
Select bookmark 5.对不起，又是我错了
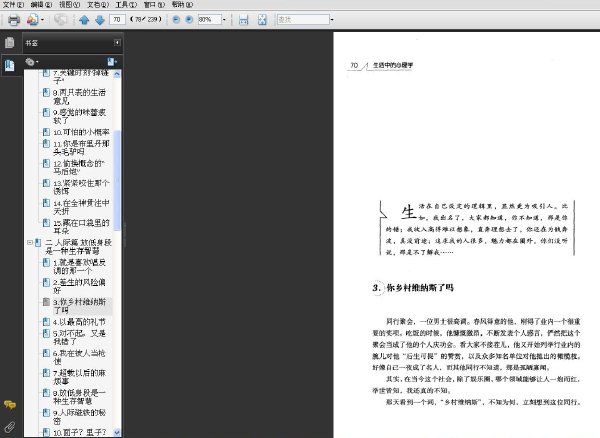tap(79, 337)
